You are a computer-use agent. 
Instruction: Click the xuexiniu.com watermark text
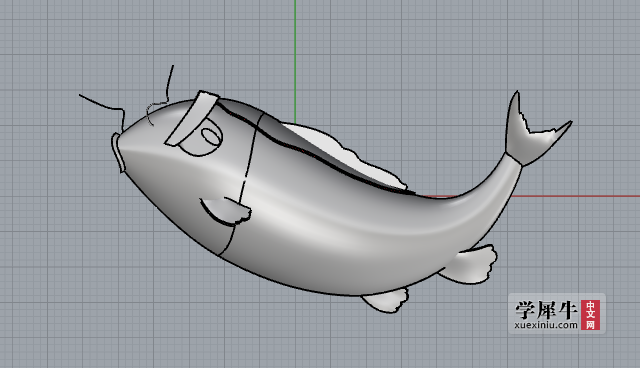(546, 325)
